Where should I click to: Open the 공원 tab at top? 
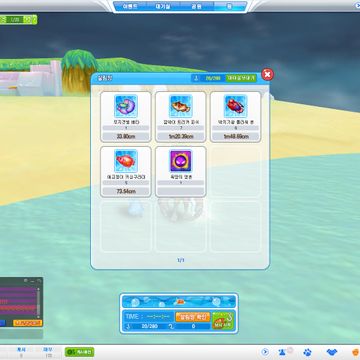(x=196, y=6)
